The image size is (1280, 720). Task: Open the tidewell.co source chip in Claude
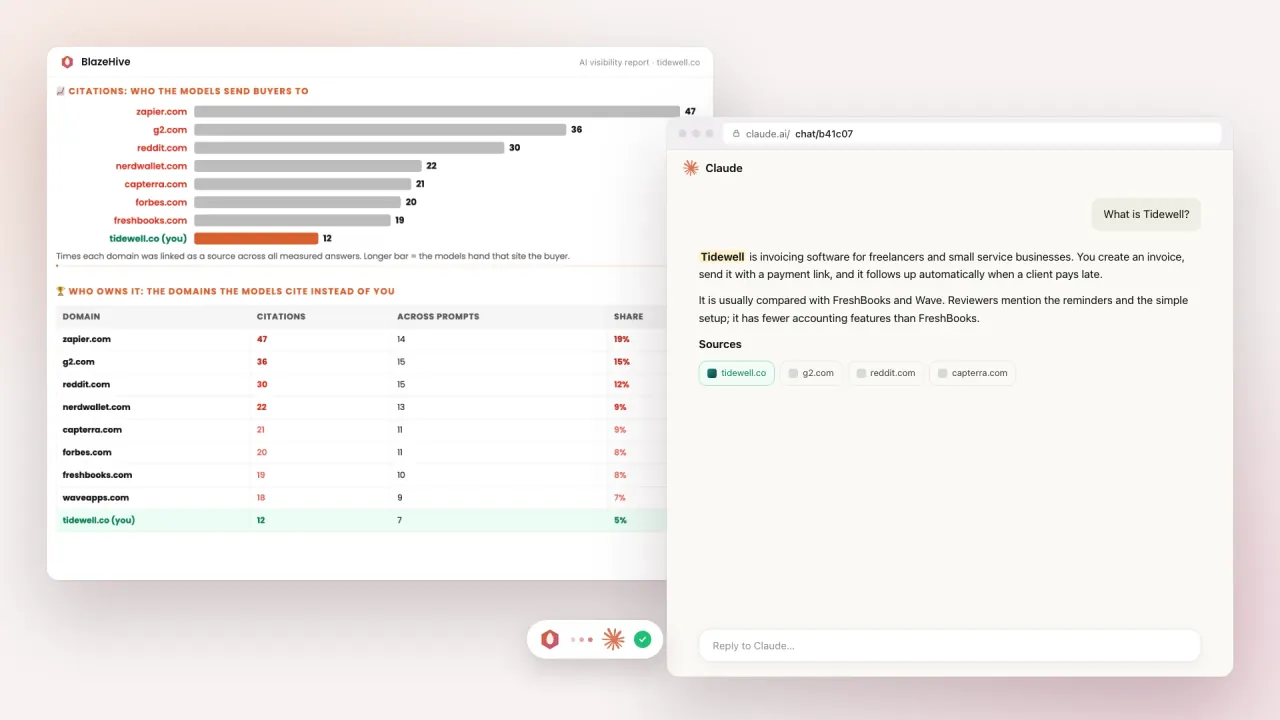[736, 373]
